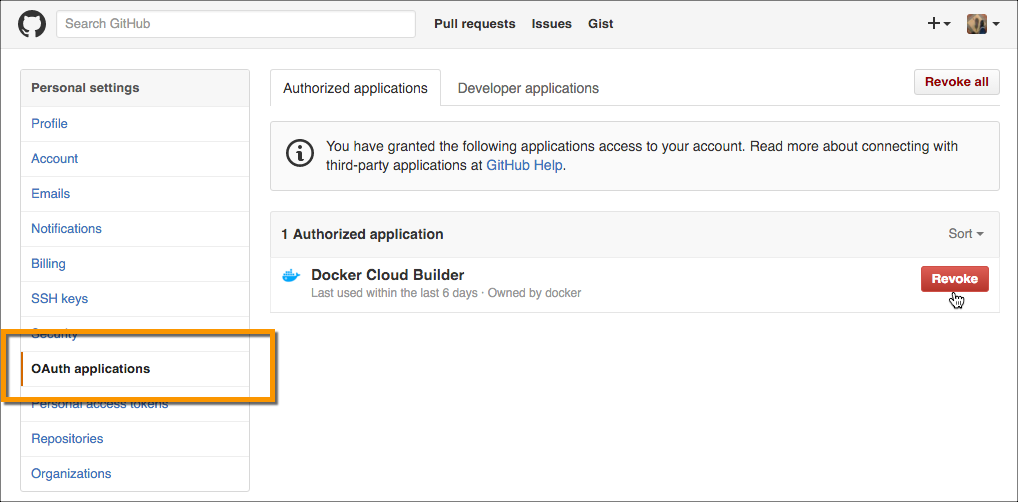This screenshot has height=502, width=1018.
Task: Go to SSH keys settings
Action: click(x=59, y=299)
